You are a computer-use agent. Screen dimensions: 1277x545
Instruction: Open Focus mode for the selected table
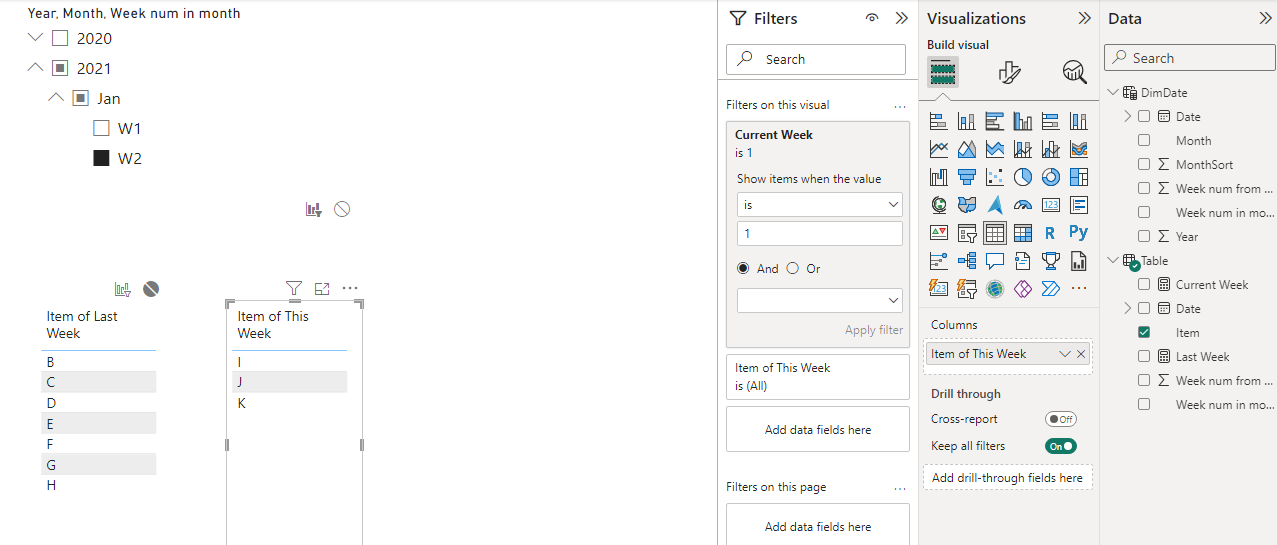pos(321,288)
